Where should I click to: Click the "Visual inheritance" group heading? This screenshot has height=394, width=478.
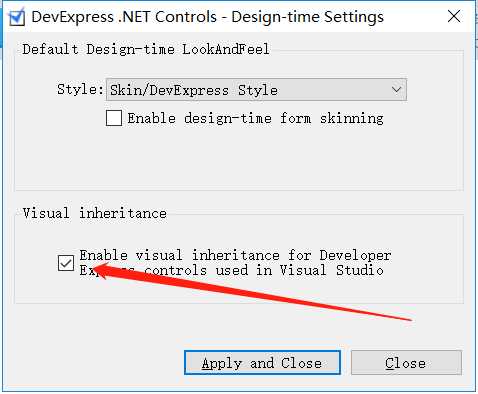95,213
